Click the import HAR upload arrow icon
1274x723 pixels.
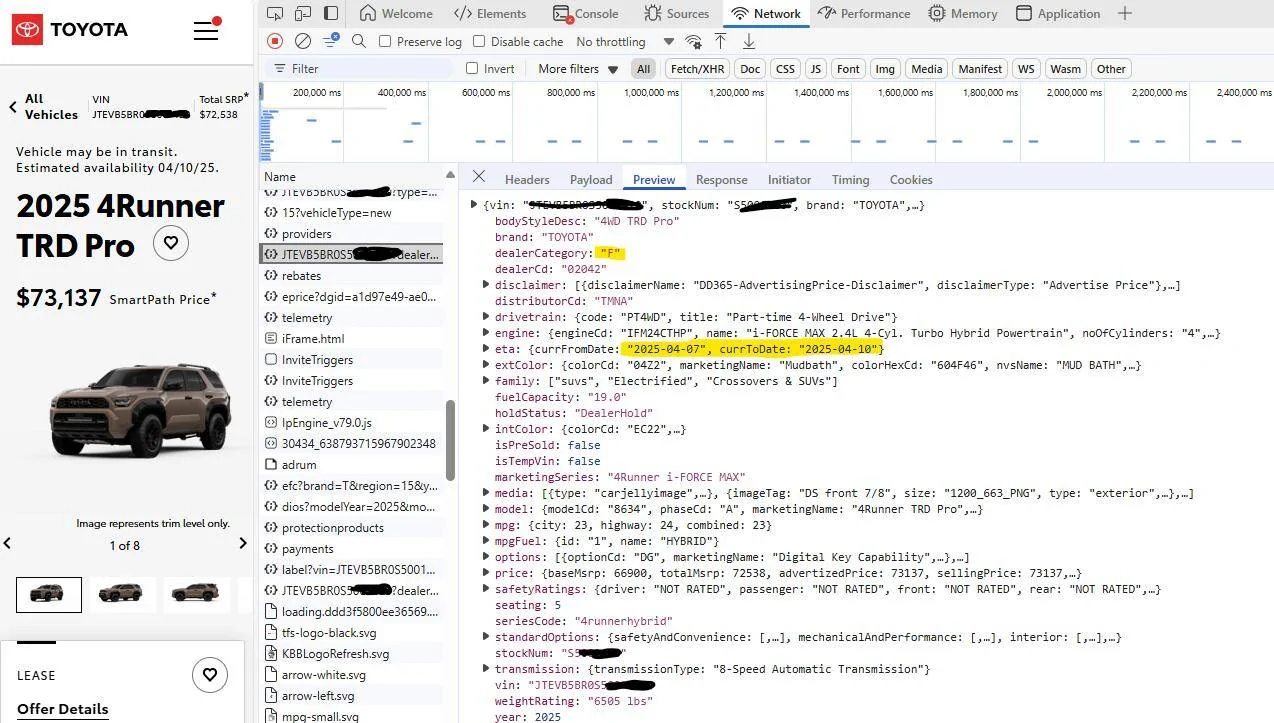[x=720, y=41]
